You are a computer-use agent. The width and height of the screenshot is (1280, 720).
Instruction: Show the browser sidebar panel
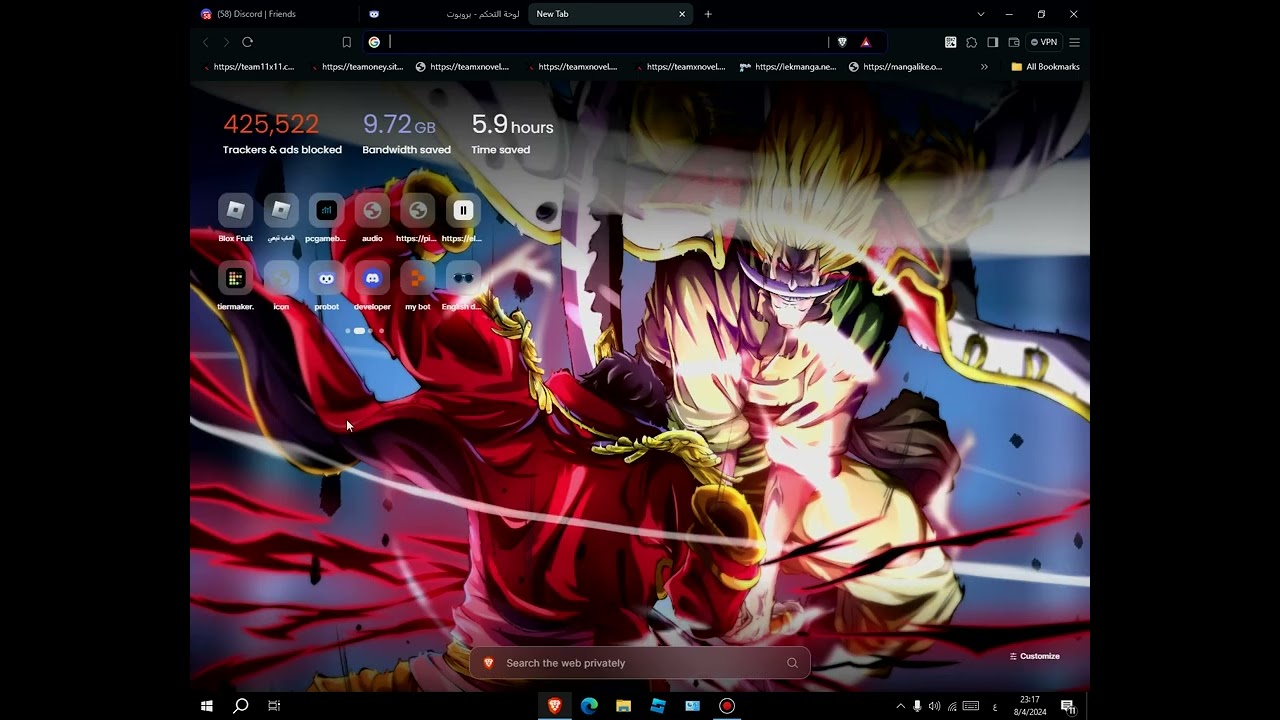(992, 42)
